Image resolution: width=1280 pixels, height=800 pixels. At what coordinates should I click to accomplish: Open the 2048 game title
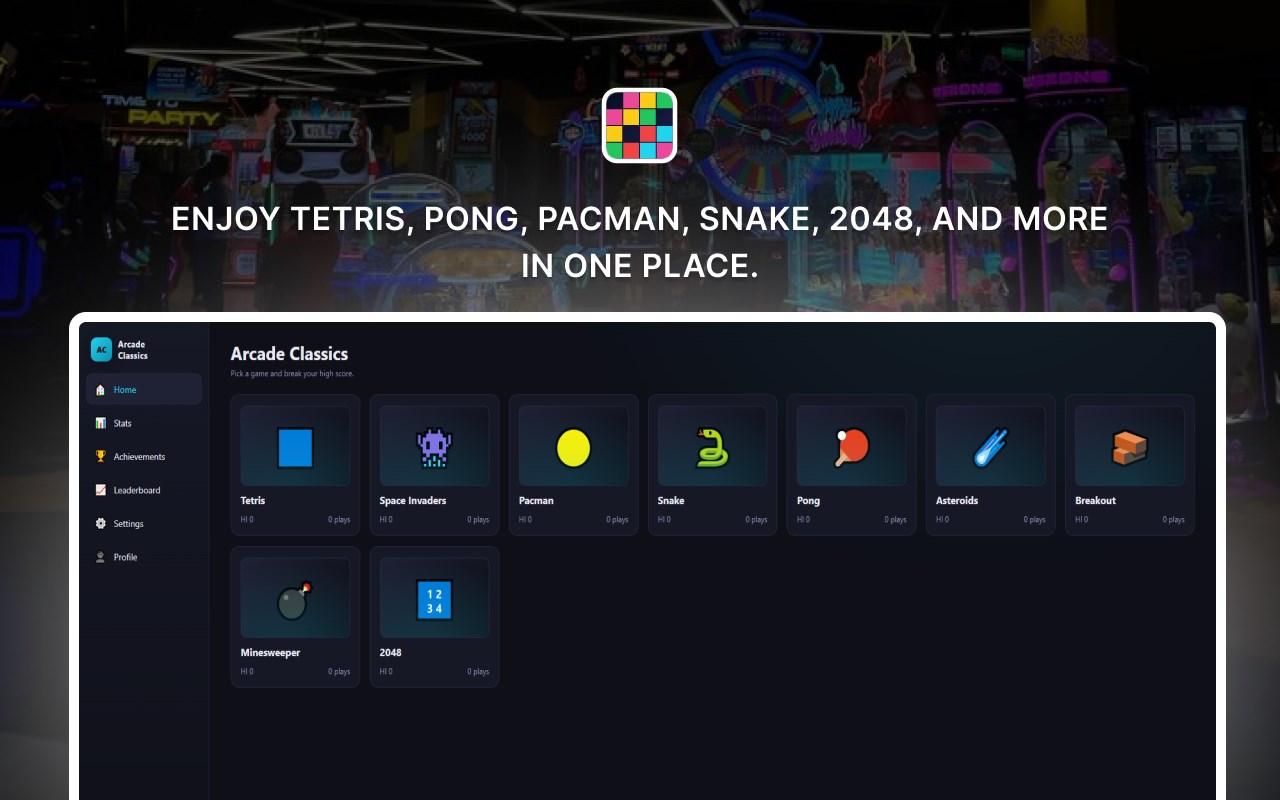[391, 653]
